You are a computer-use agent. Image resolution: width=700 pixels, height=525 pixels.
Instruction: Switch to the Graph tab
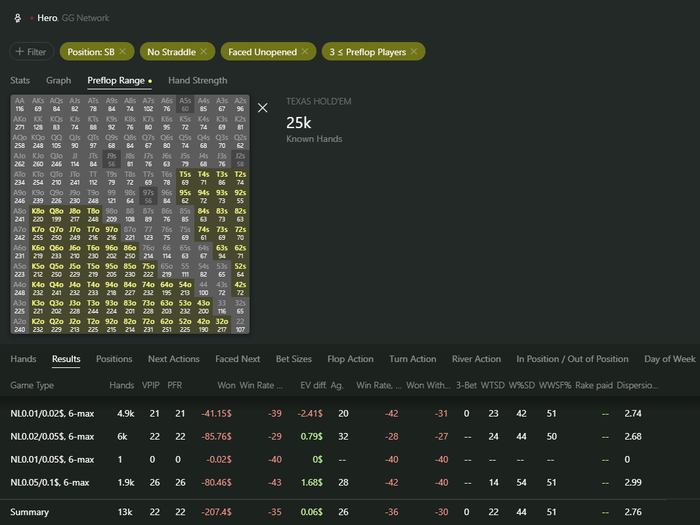click(x=58, y=80)
